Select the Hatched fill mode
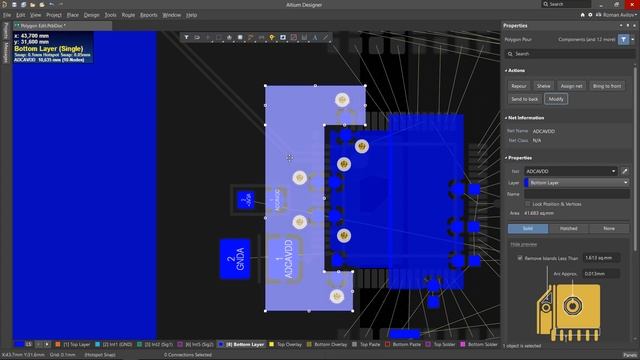 (569, 229)
